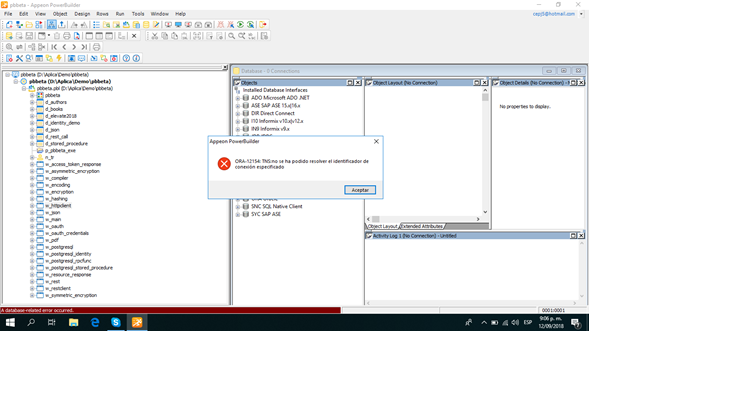Image resolution: width=739 pixels, height=412 pixels.
Task: Open the Tools menu
Action: 137,14
